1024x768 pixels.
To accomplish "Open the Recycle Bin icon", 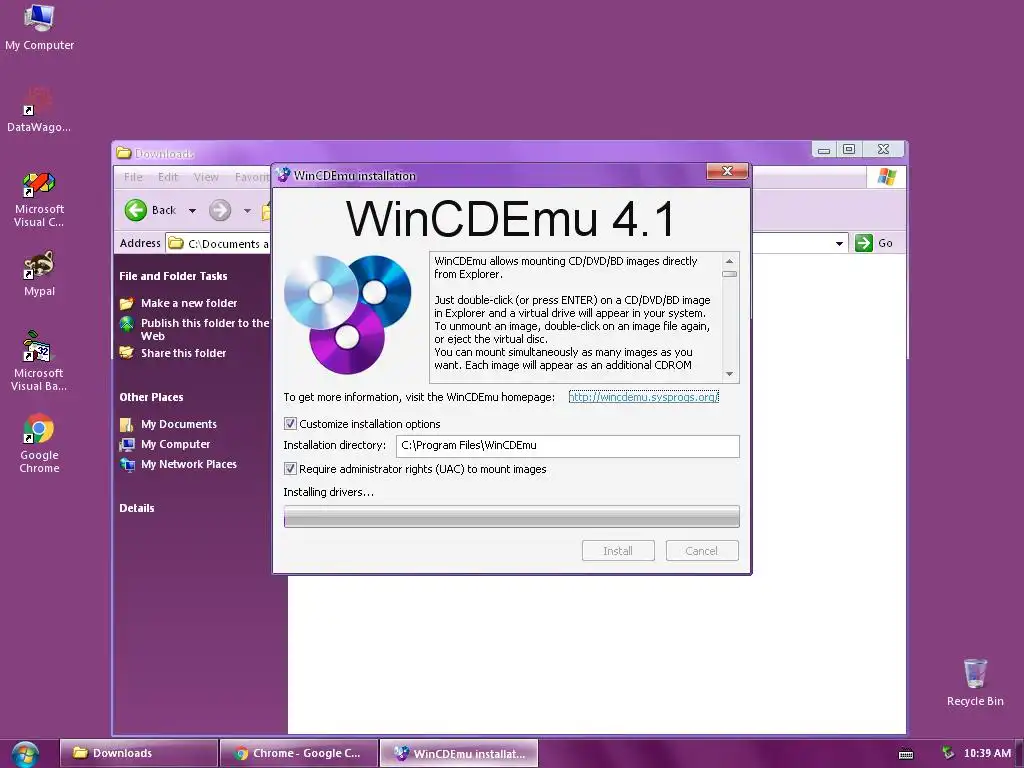I will pos(975,682).
